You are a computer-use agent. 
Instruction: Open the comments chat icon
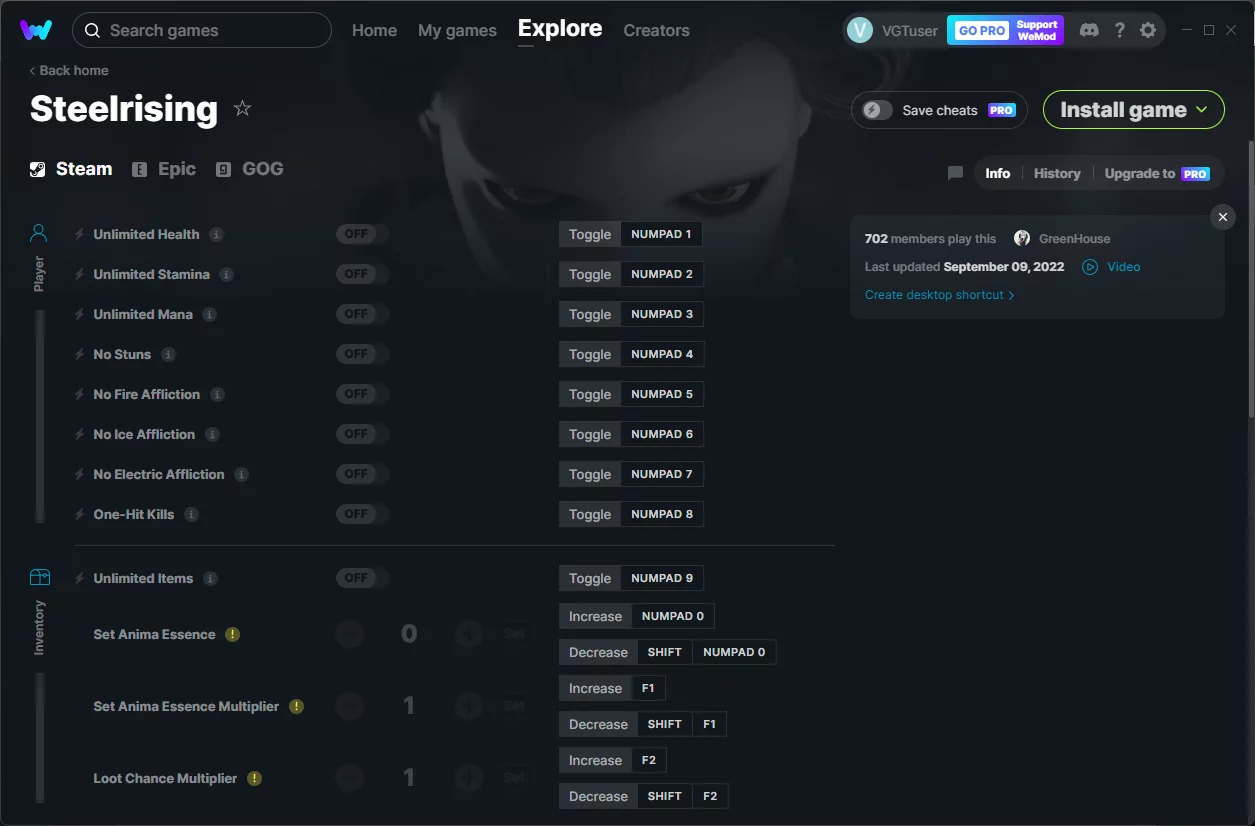click(x=955, y=173)
